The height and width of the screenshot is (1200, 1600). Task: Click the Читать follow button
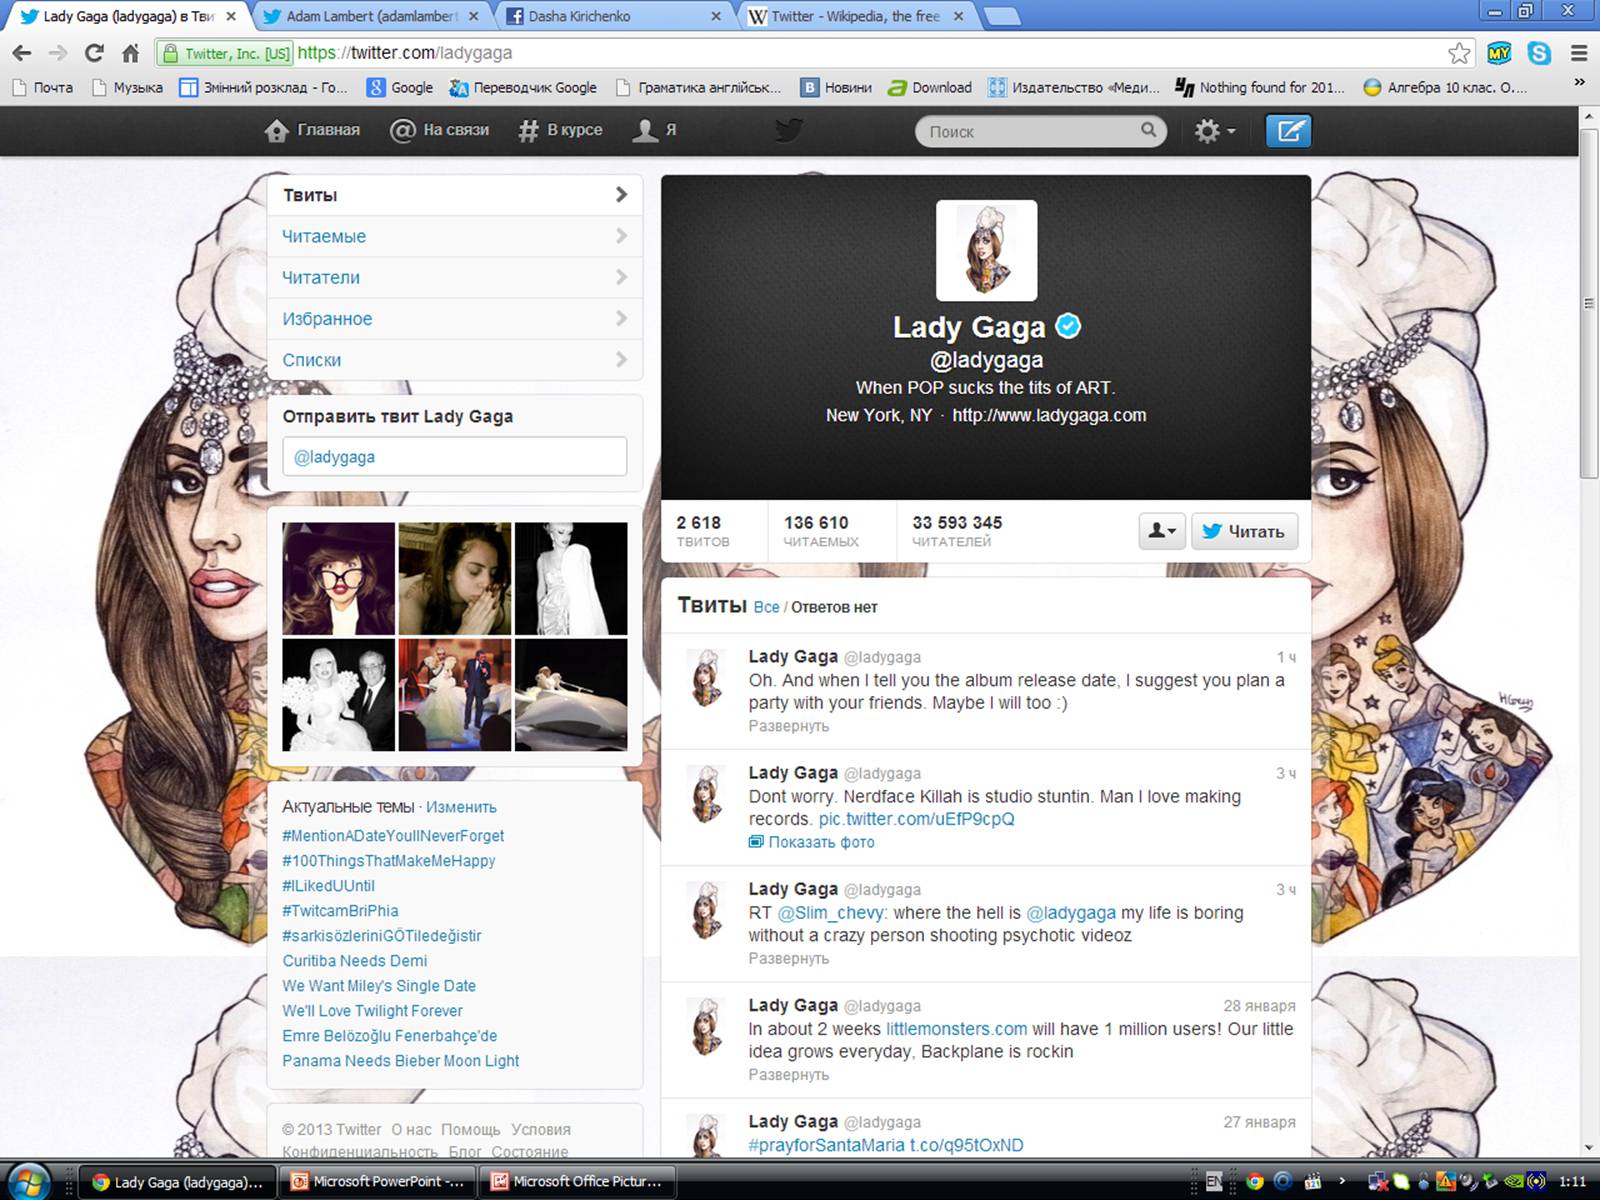click(x=1244, y=531)
